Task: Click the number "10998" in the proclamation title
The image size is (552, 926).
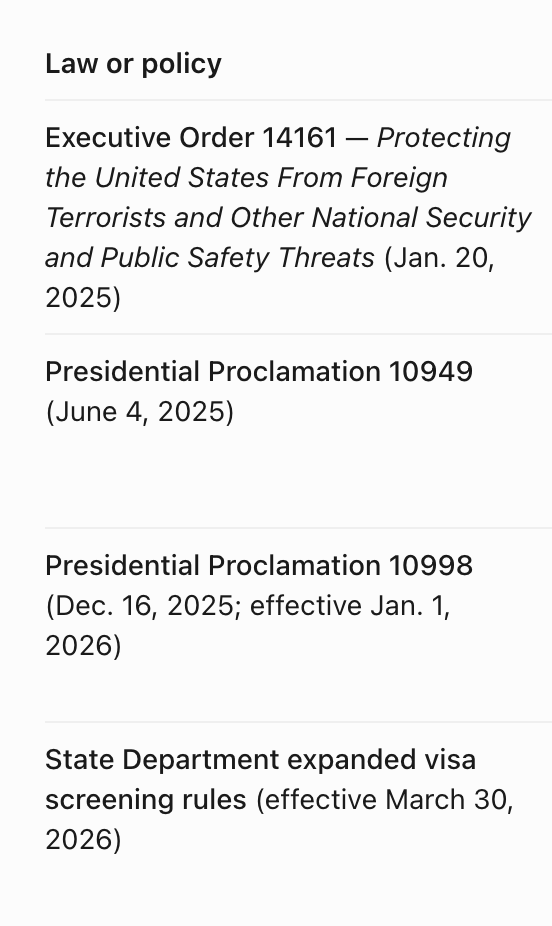Action: tap(430, 566)
